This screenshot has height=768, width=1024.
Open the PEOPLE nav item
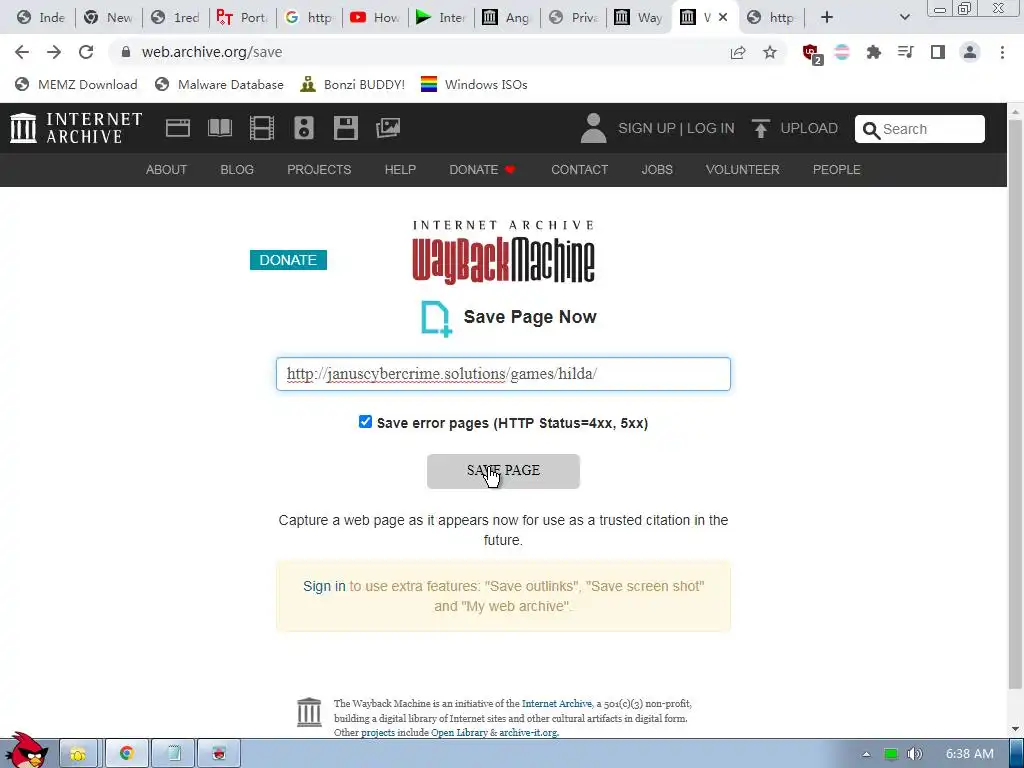837,170
